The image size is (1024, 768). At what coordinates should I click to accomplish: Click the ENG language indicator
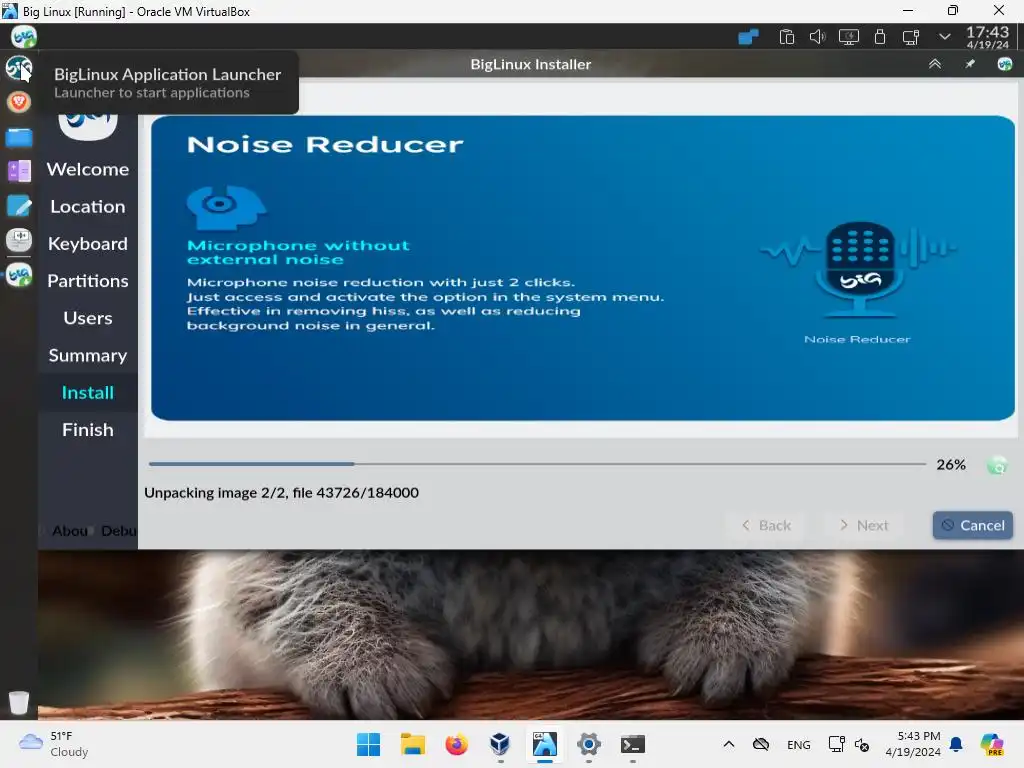pos(799,744)
